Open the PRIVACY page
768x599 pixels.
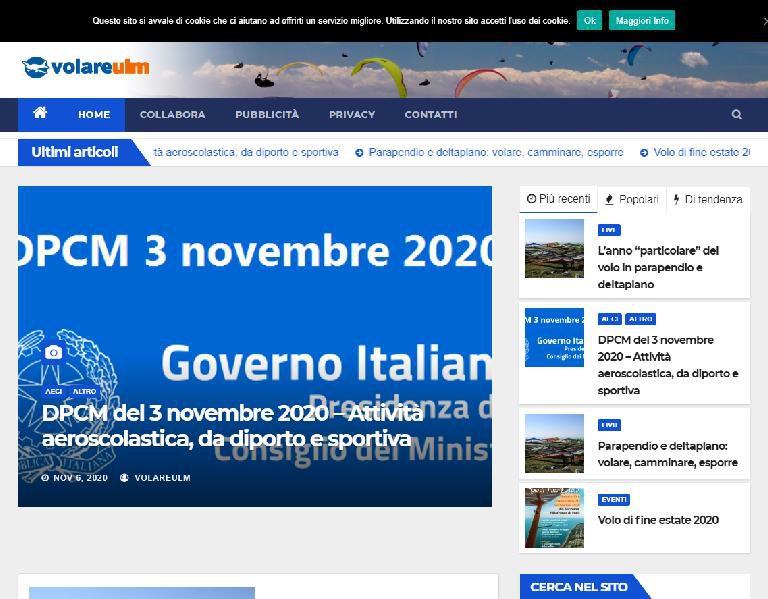(x=352, y=115)
